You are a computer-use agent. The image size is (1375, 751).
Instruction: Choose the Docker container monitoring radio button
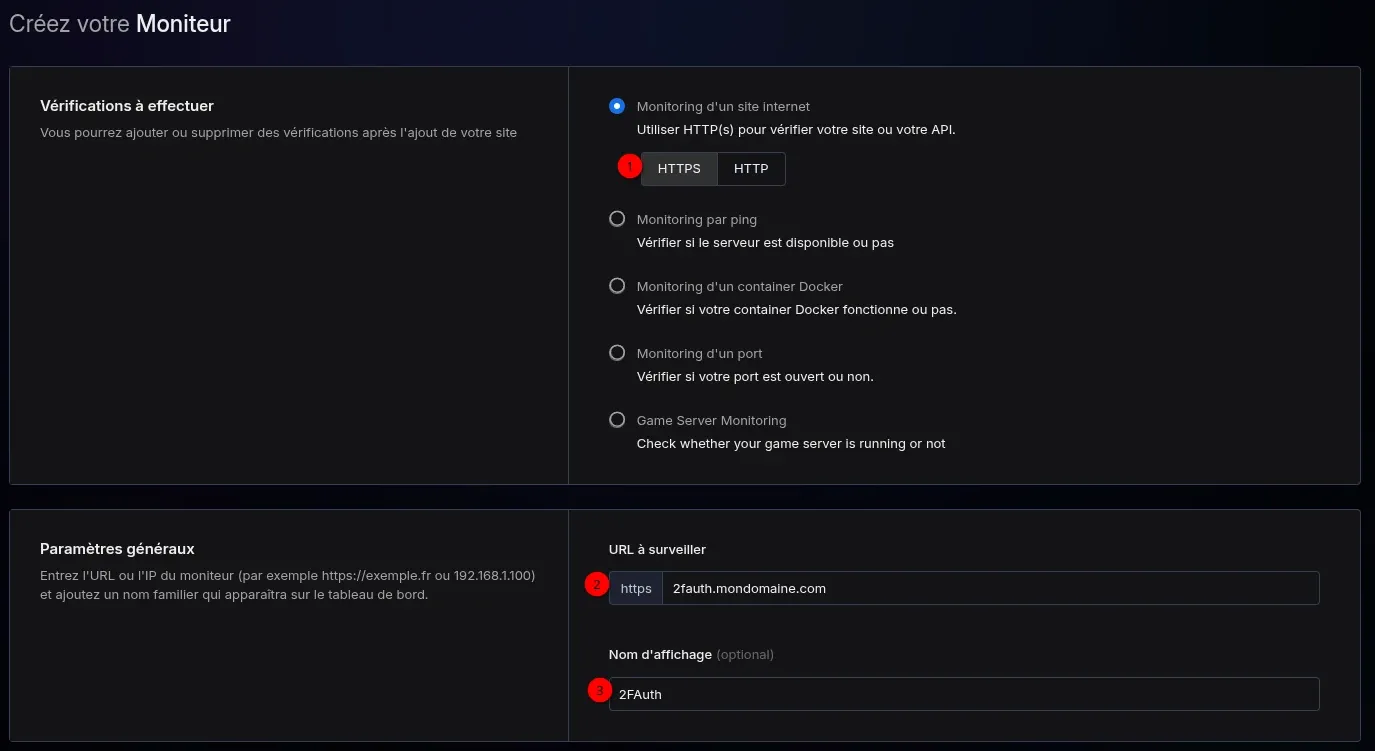pos(617,286)
